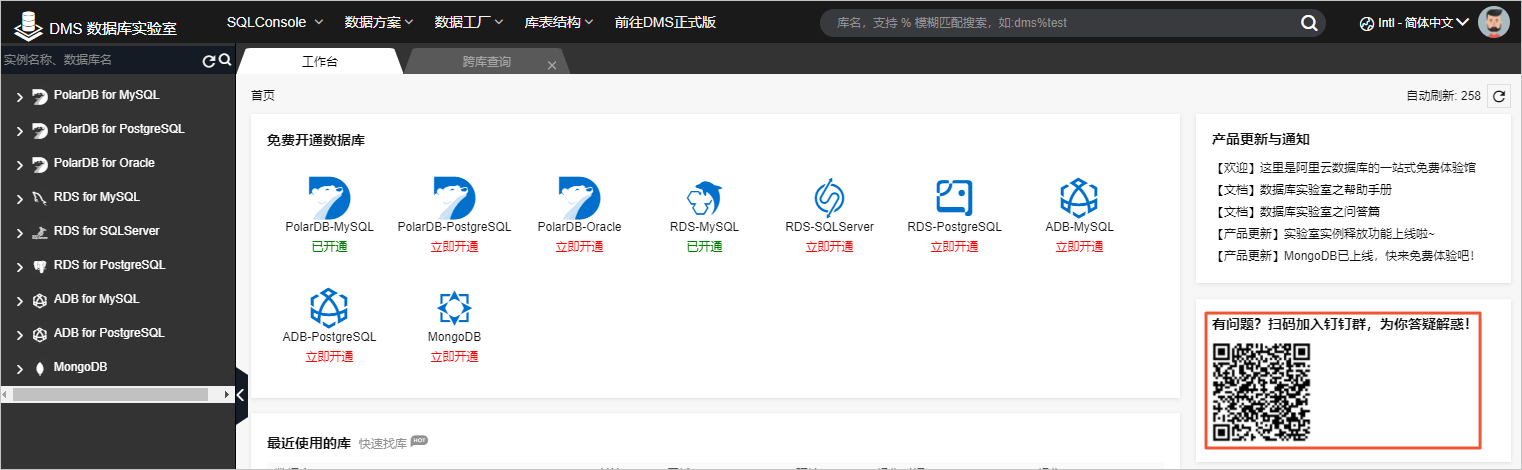Click the RDS for PostgreSQL elephant tree icon

40,266
